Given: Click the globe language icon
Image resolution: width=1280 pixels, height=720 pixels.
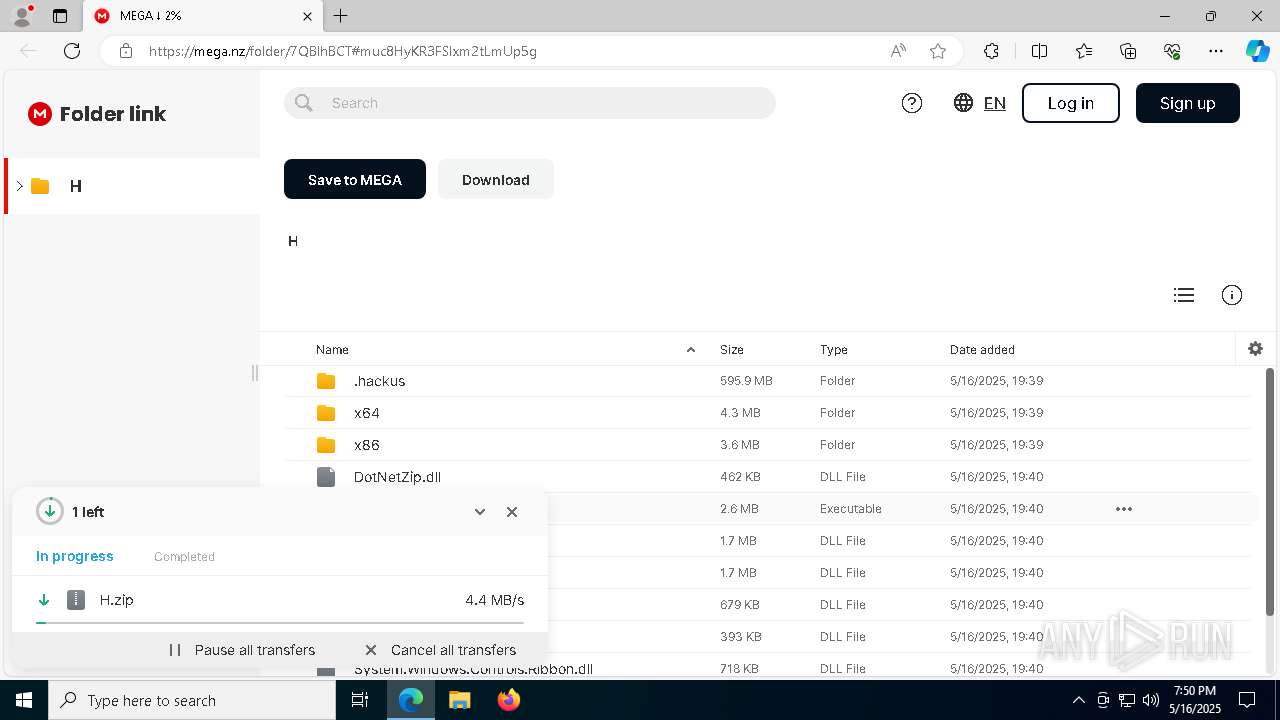Looking at the screenshot, I should pos(963,103).
